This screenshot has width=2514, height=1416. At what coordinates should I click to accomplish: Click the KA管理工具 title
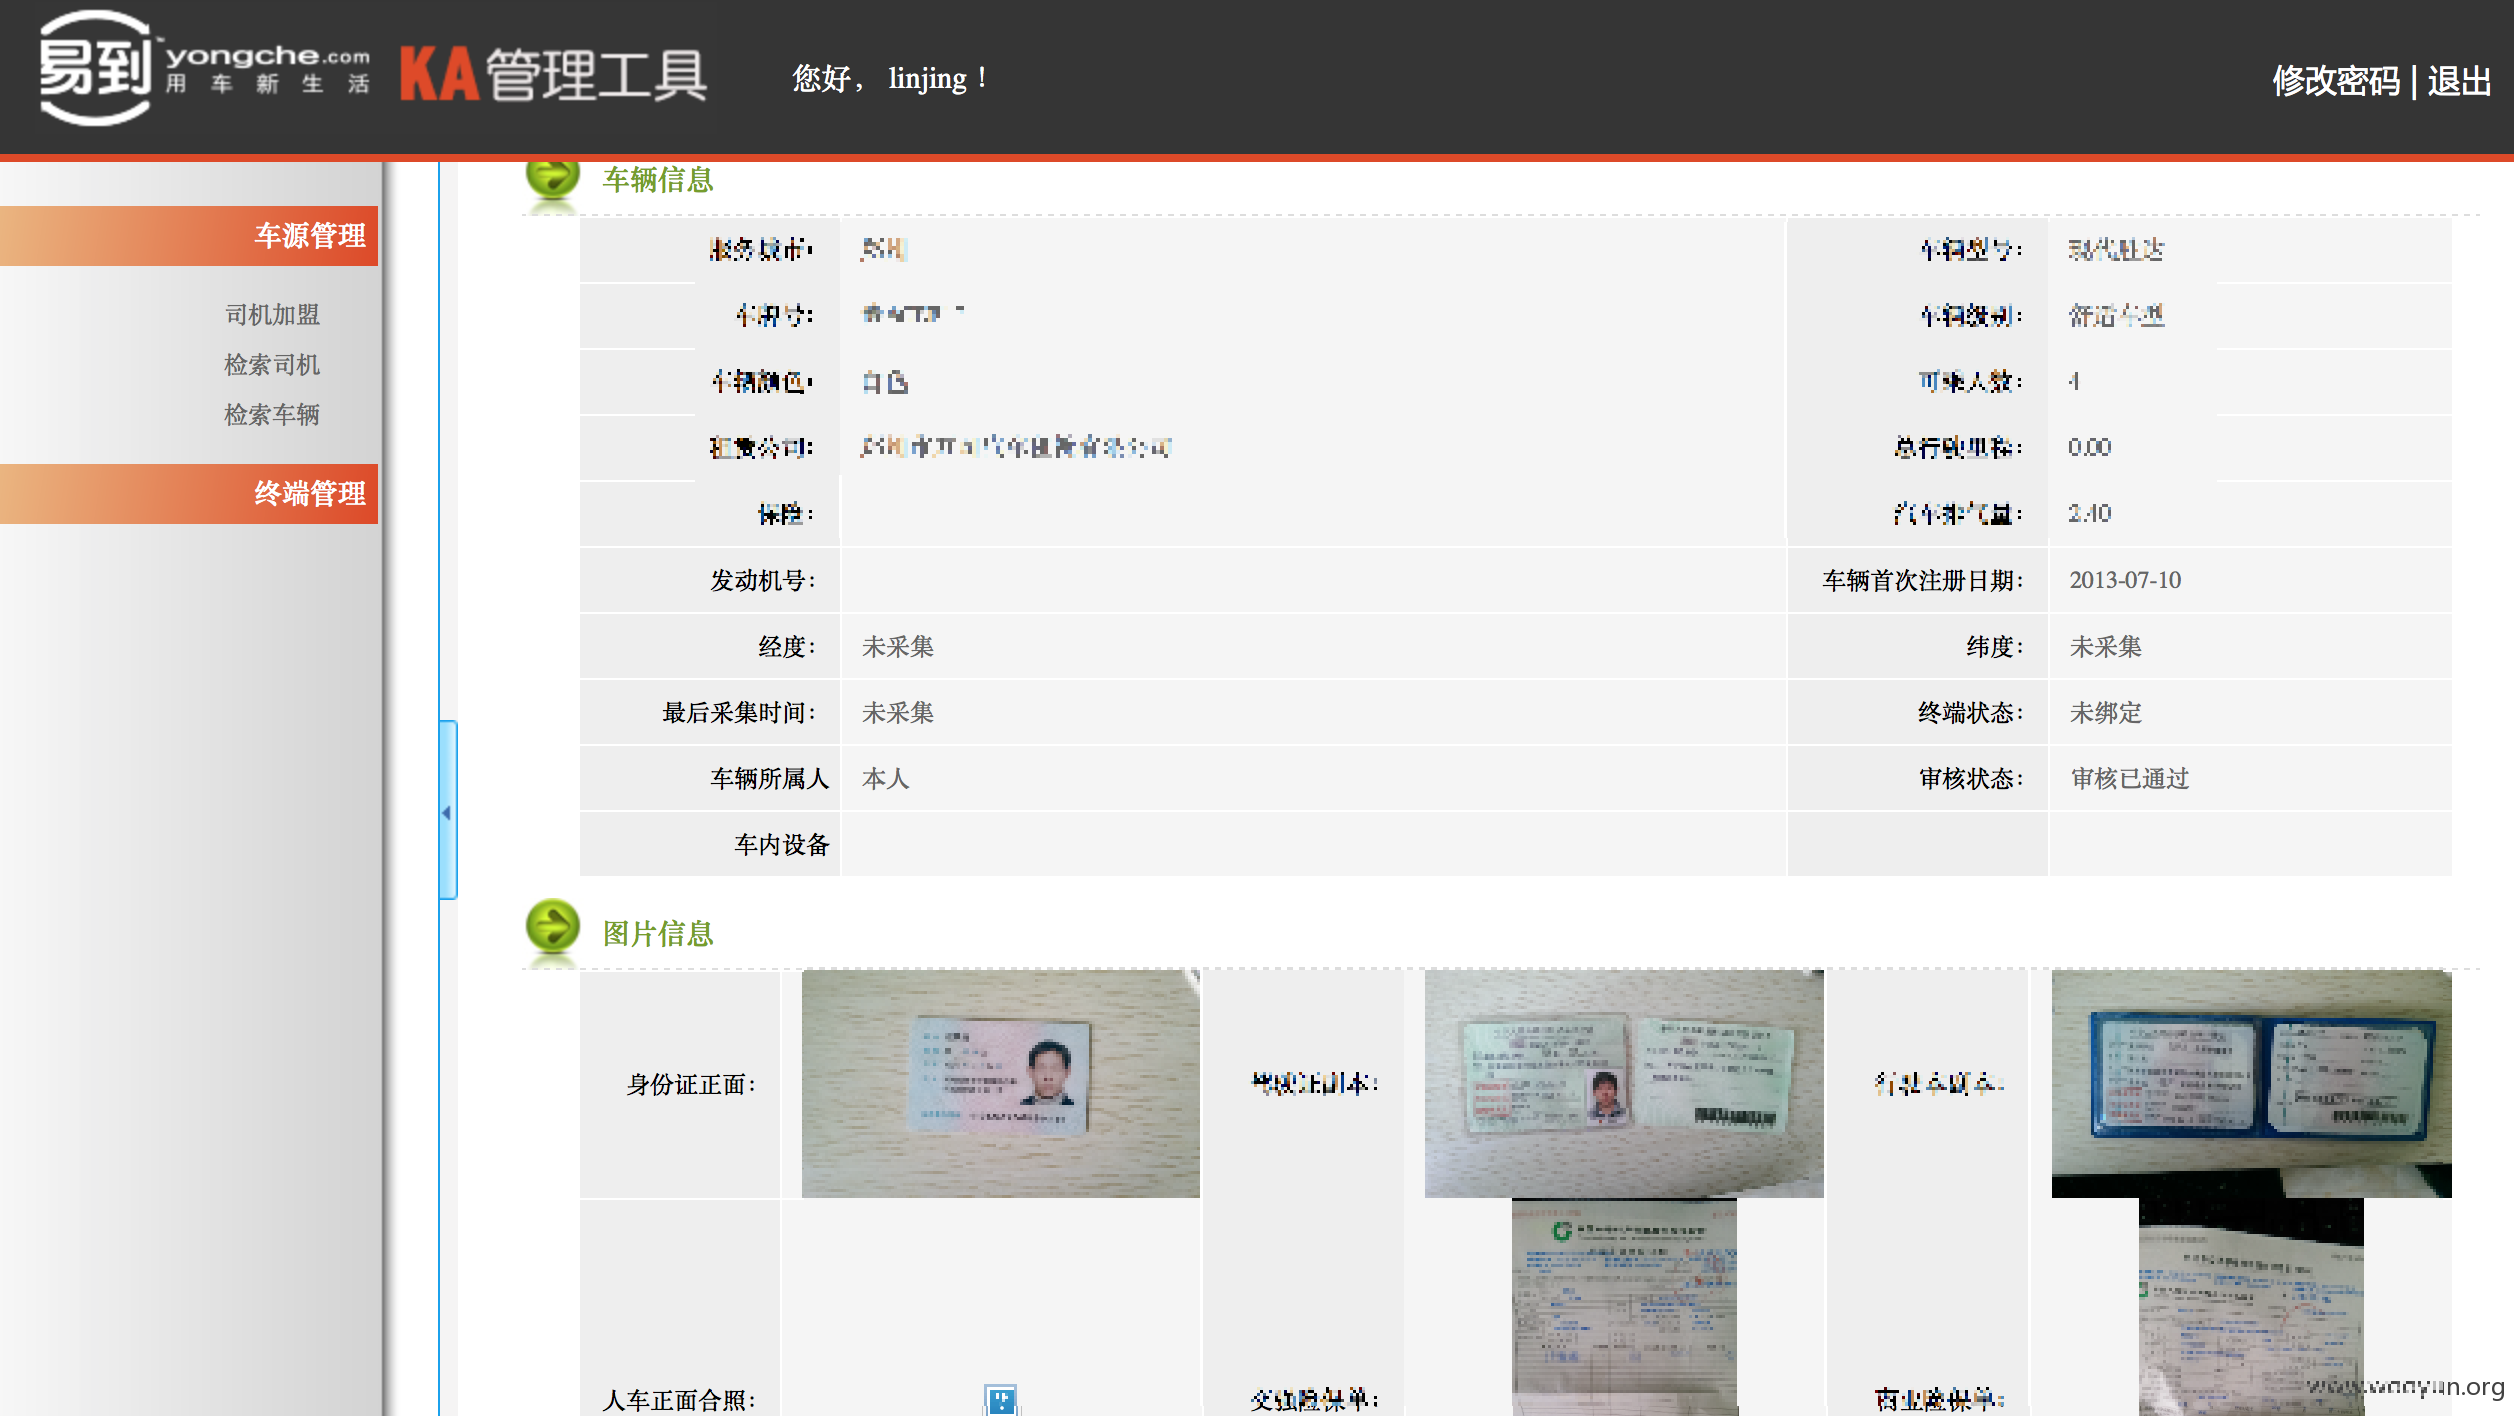554,74
